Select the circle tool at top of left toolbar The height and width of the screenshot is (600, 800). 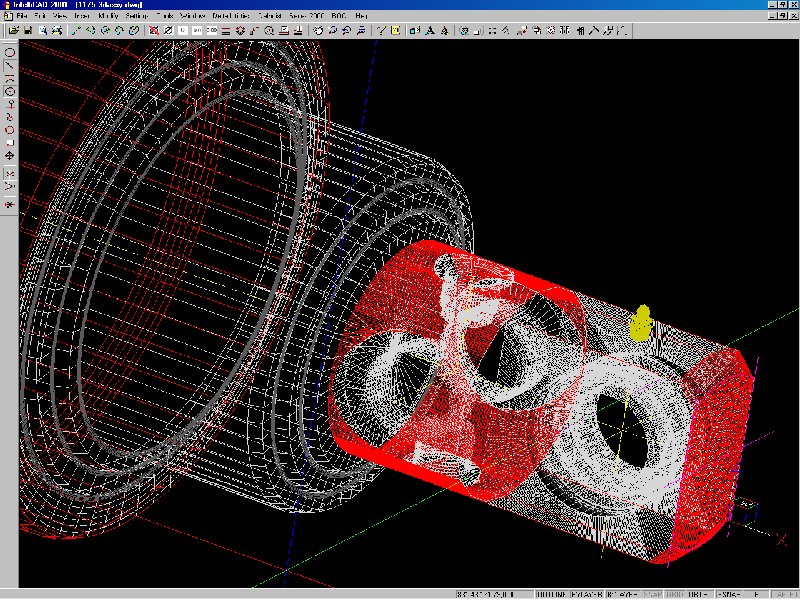point(9,53)
